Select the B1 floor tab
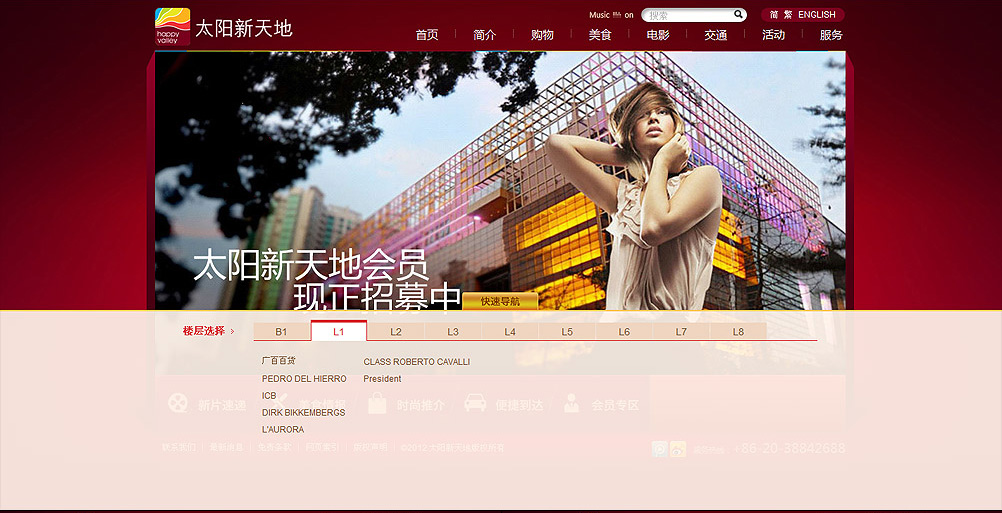 (x=281, y=332)
